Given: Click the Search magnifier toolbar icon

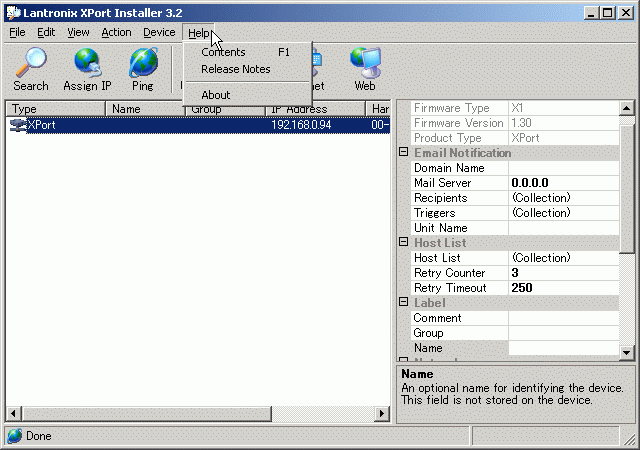Looking at the screenshot, I should point(31,62).
